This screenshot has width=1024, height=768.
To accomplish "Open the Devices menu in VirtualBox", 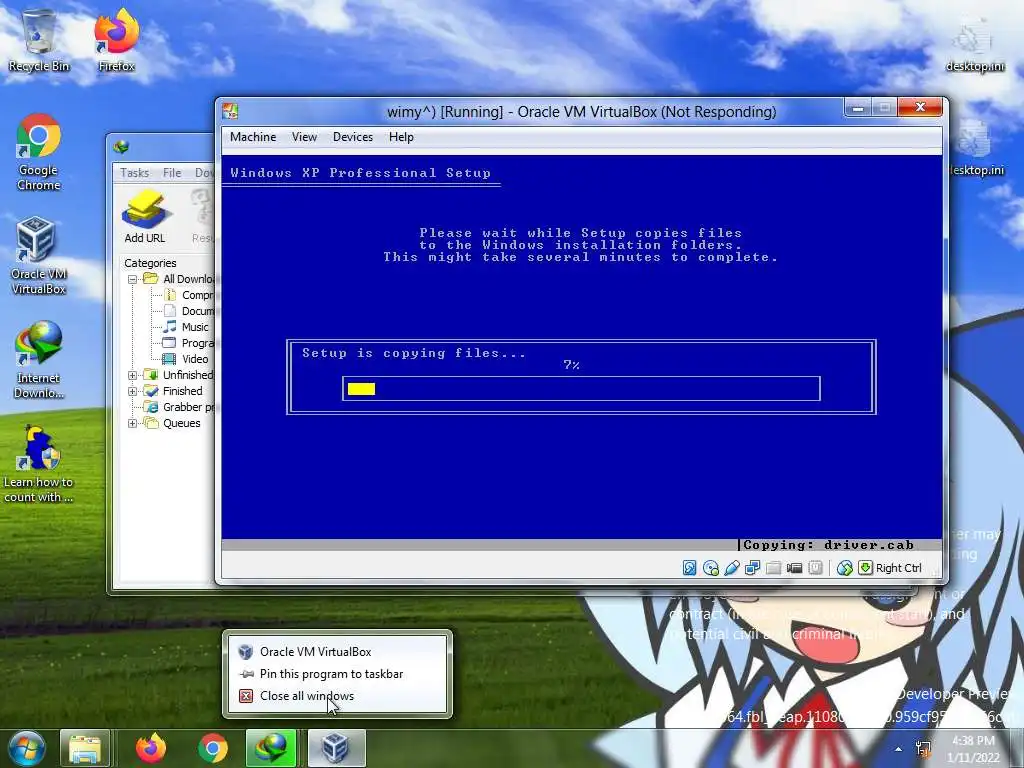I will [x=353, y=136].
